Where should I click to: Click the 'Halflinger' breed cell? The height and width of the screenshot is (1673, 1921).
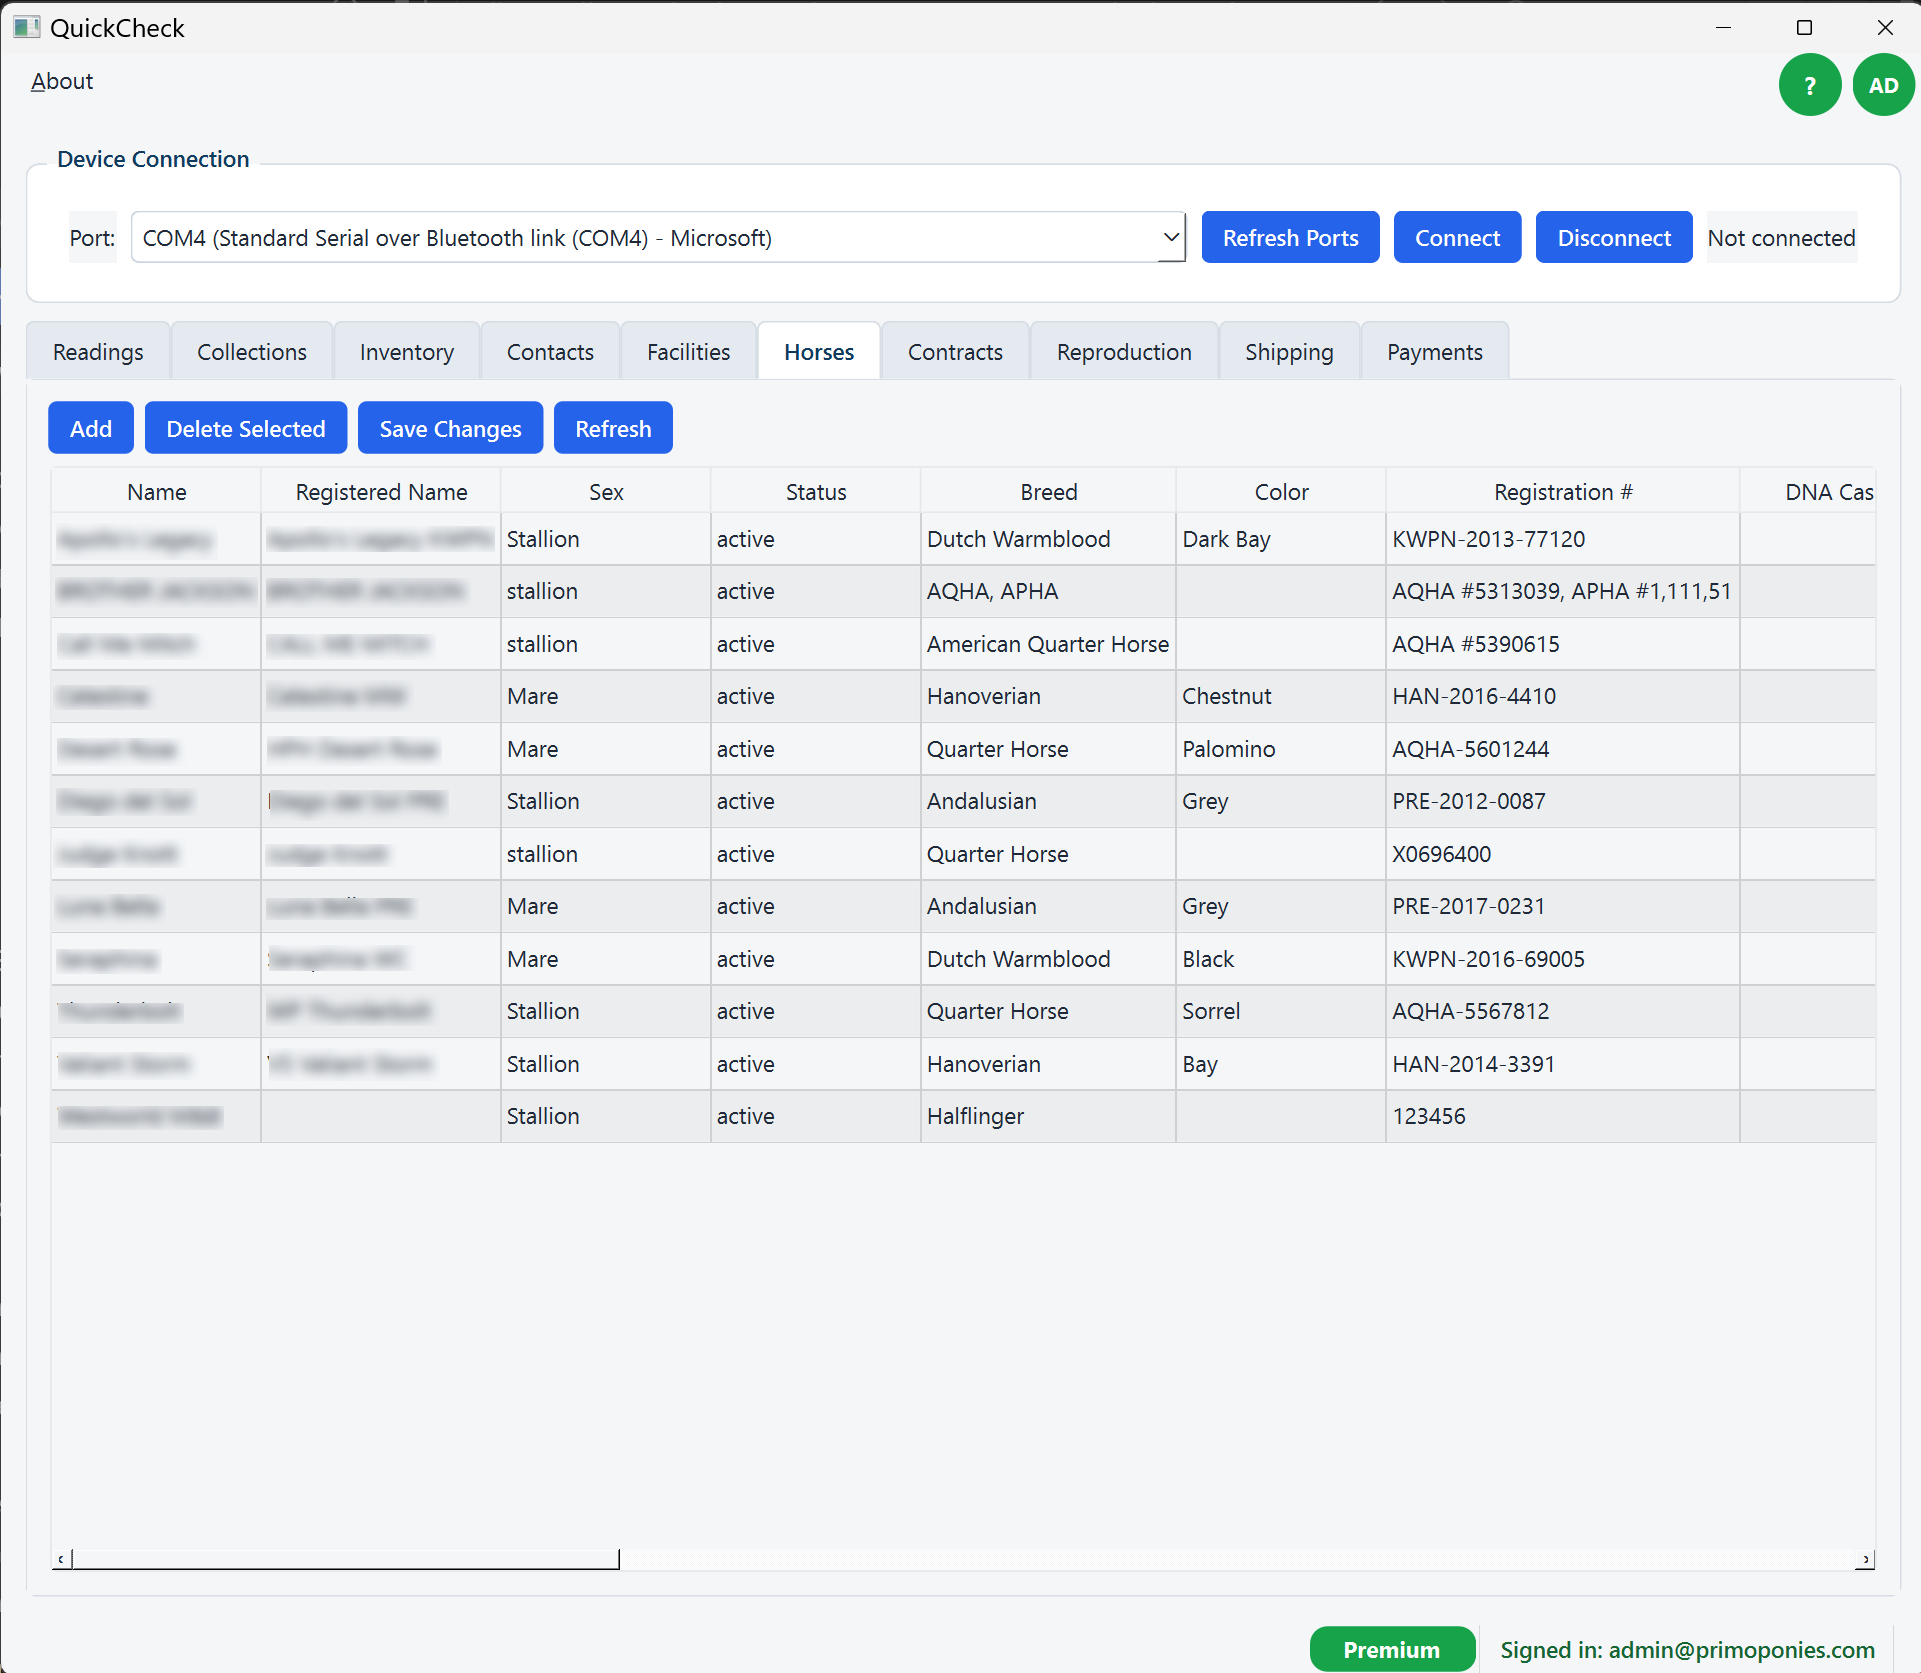1048,1116
